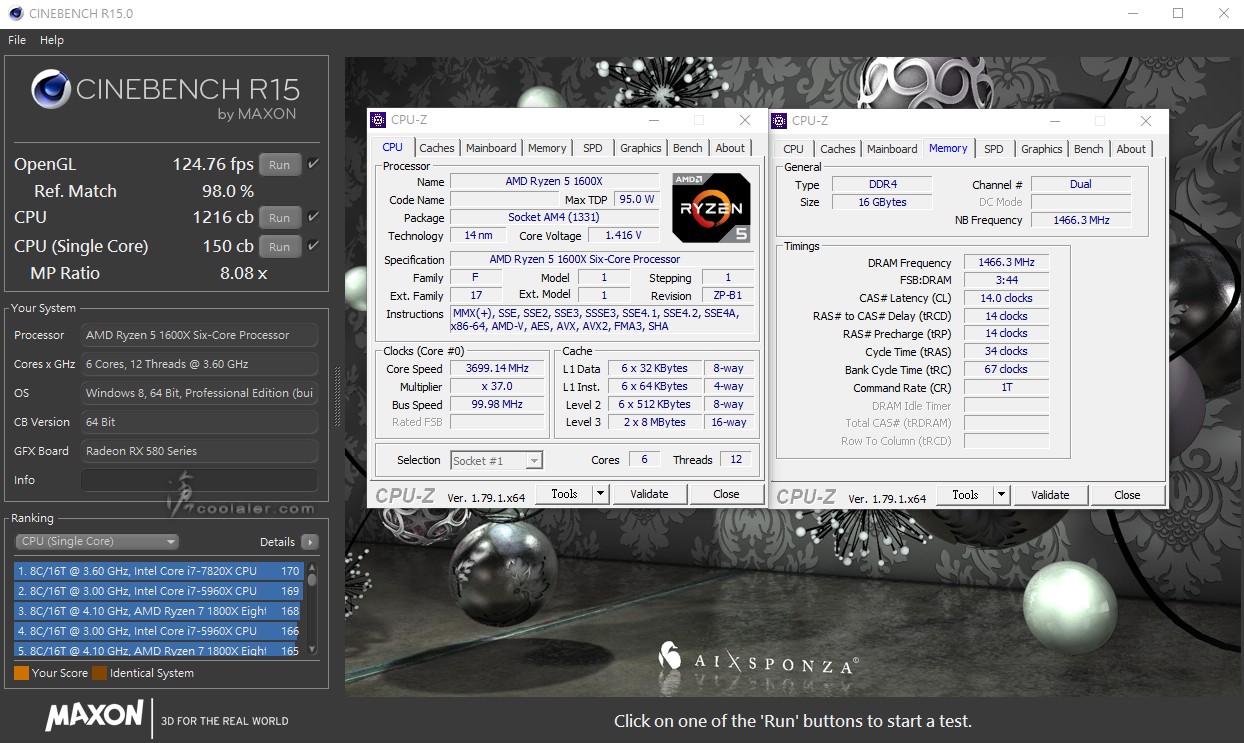Screen dimensions: 1244x743
Task: Select ranking row i7-5960X with score 169
Action: click(x=159, y=591)
